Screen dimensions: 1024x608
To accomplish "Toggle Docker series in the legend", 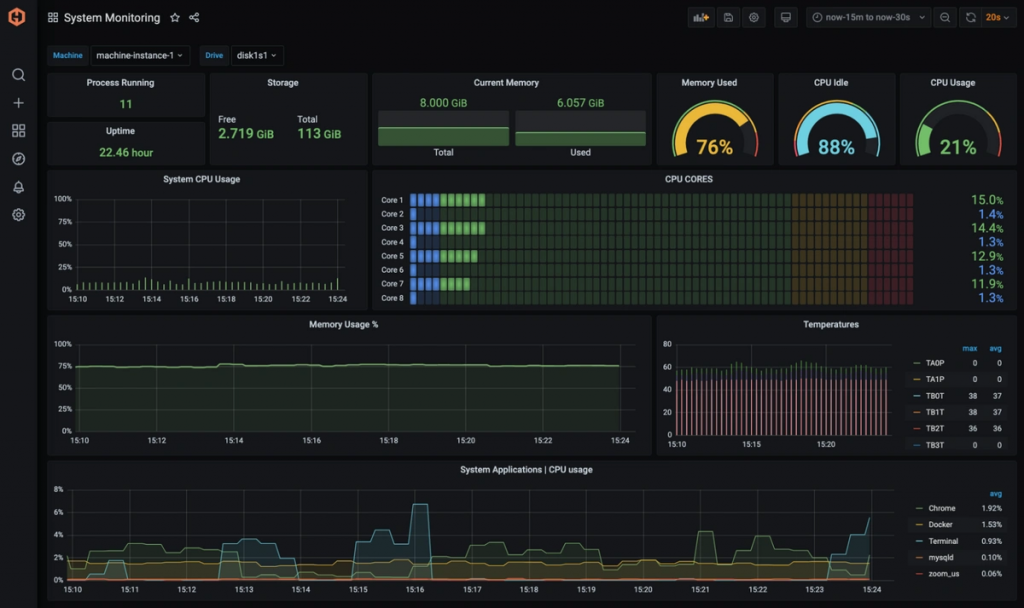I will click(941, 524).
